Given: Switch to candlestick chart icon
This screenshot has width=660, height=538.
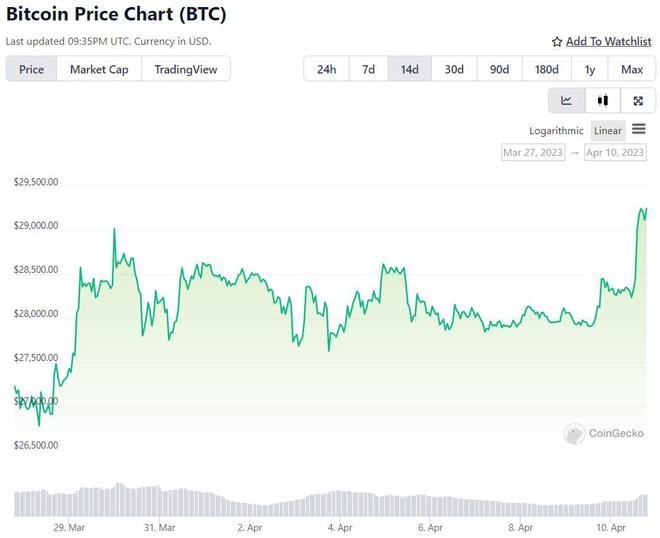Looking at the screenshot, I should point(602,100).
